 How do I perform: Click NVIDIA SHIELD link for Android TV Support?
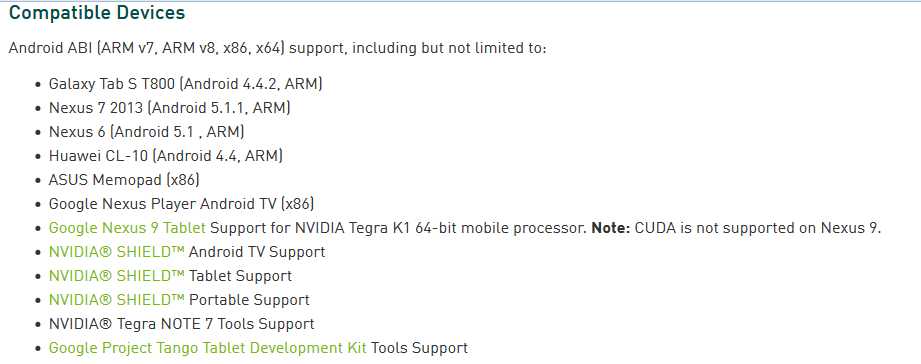pos(116,252)
